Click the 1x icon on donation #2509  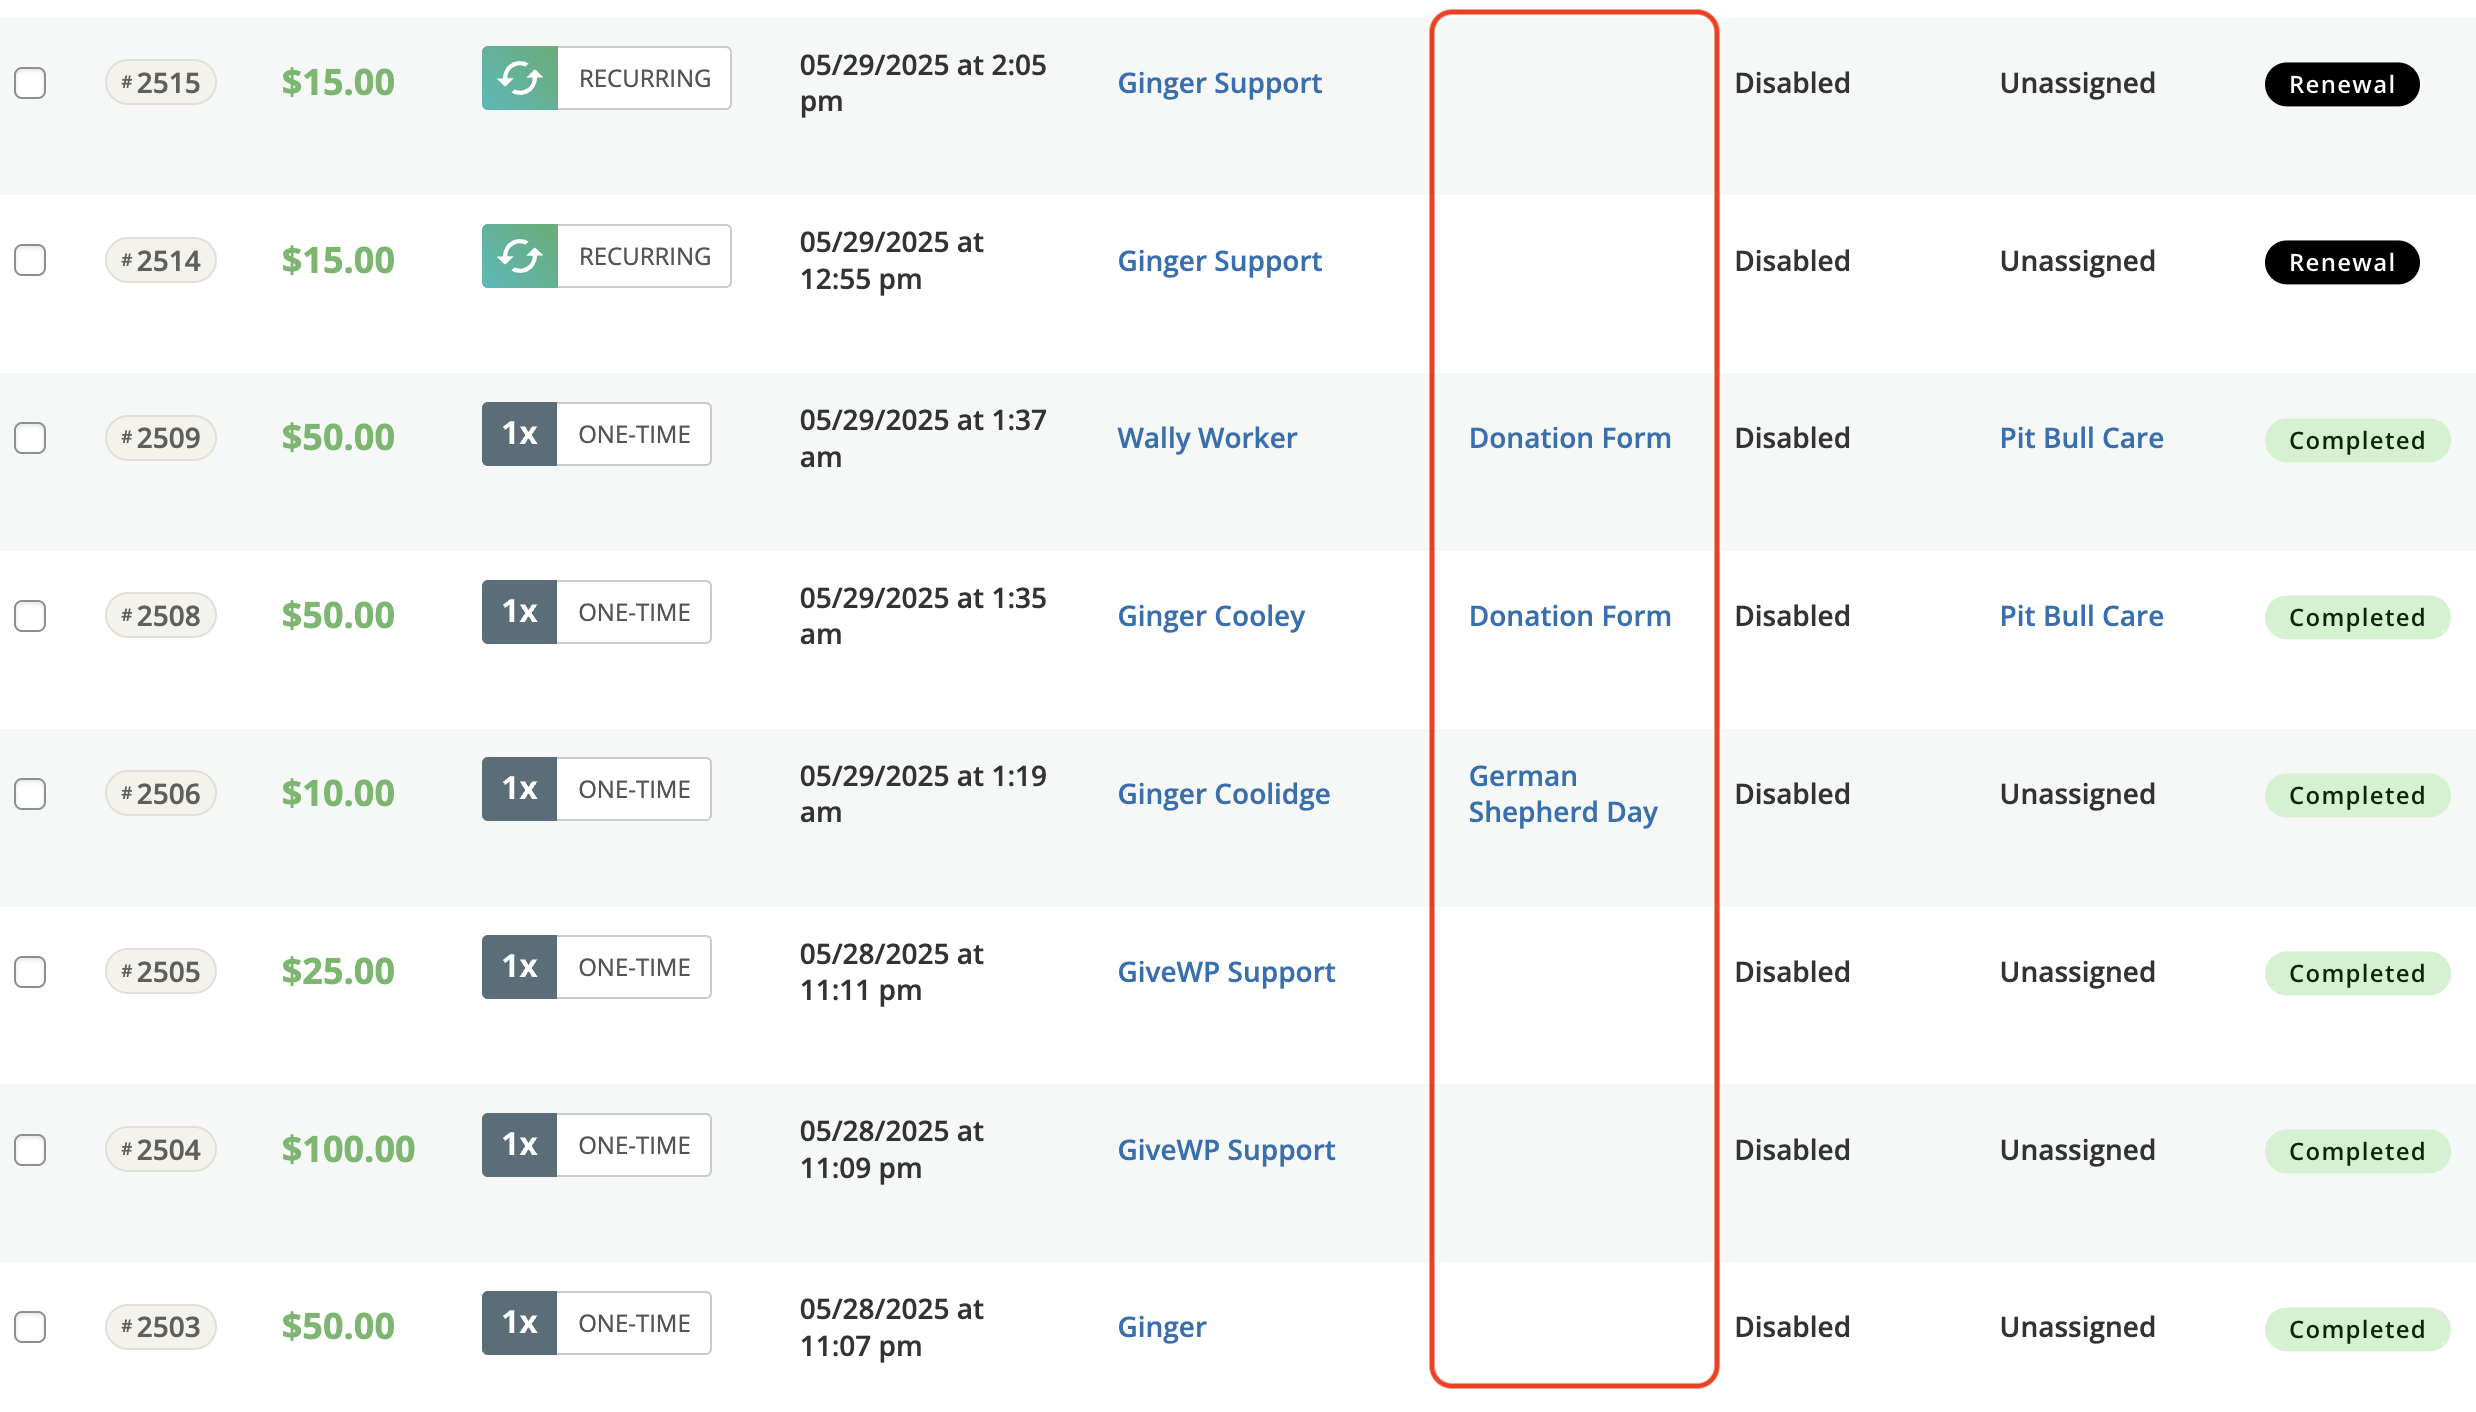(520, 434)
